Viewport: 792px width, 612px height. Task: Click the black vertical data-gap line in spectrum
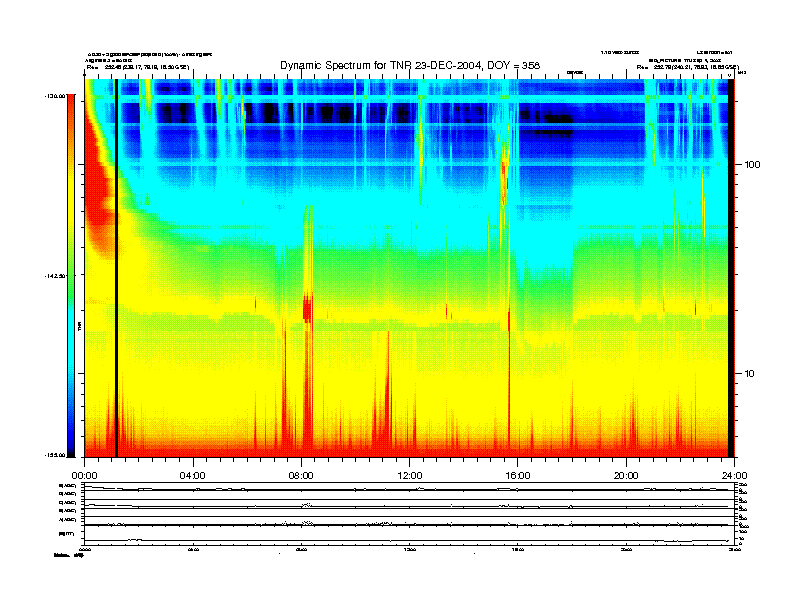[x=116, y=268]
